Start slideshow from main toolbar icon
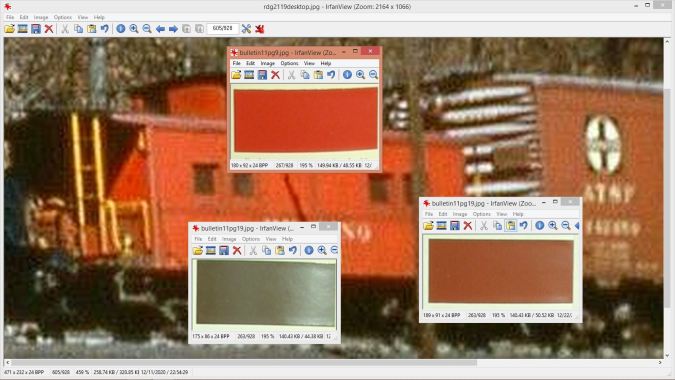The image size is (675, 380). click(22, 29)
